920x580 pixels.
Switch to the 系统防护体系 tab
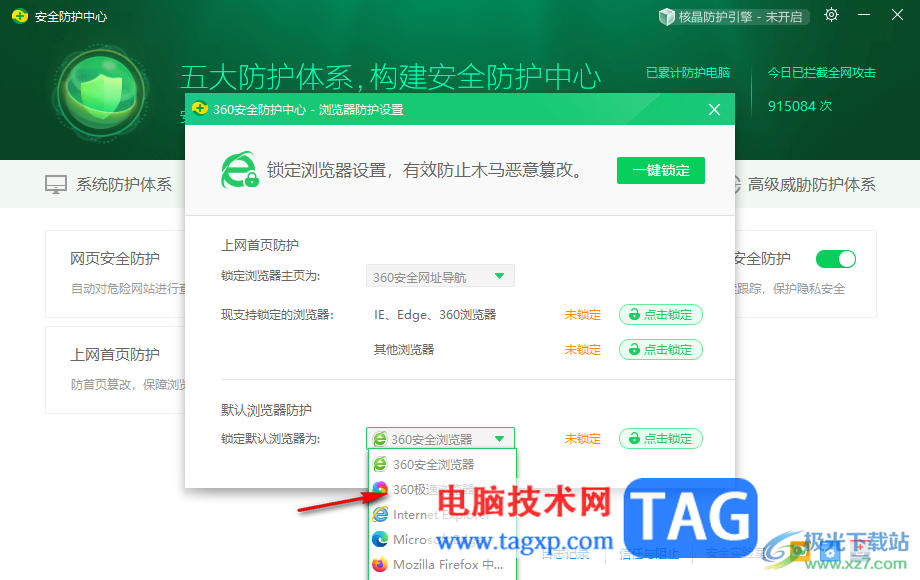[109, 185]
